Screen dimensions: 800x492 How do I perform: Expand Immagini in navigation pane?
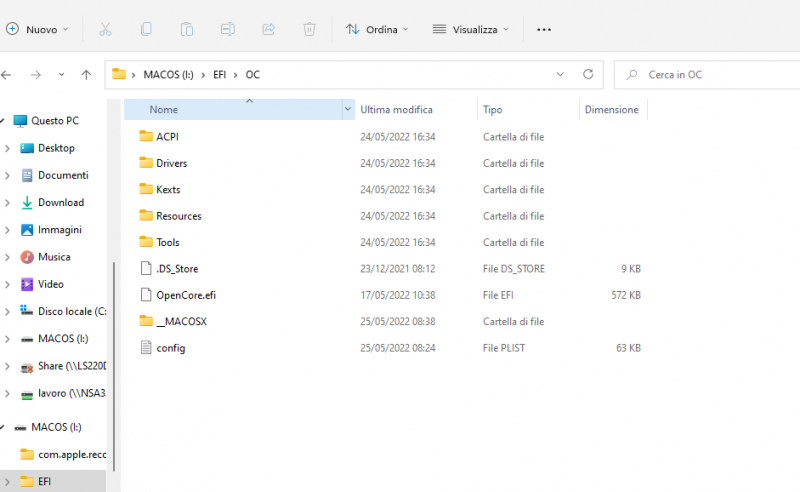[x=7, y=230]
